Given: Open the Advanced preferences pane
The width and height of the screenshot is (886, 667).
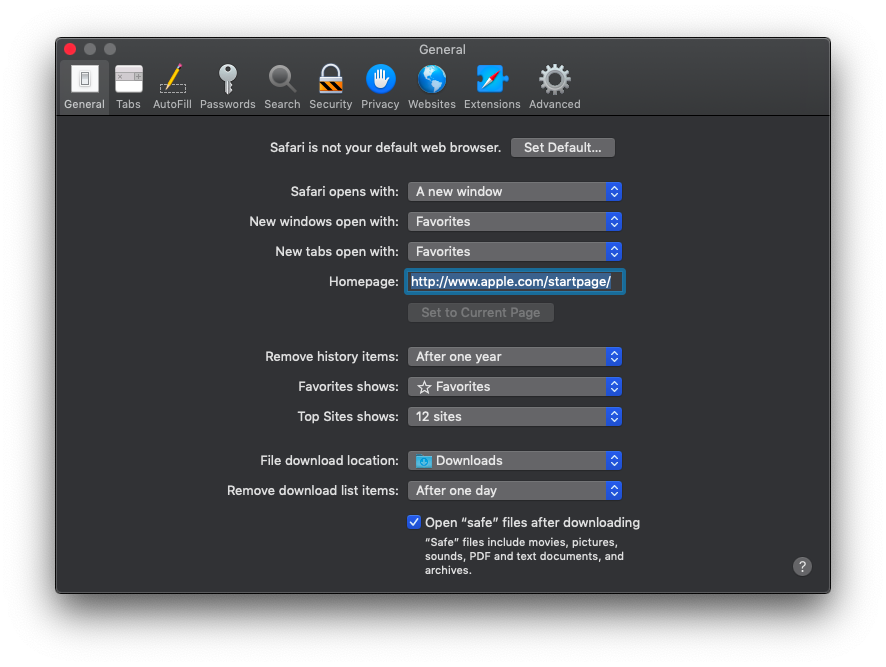Looking at the screenshot, I should (x=554, y=87).
